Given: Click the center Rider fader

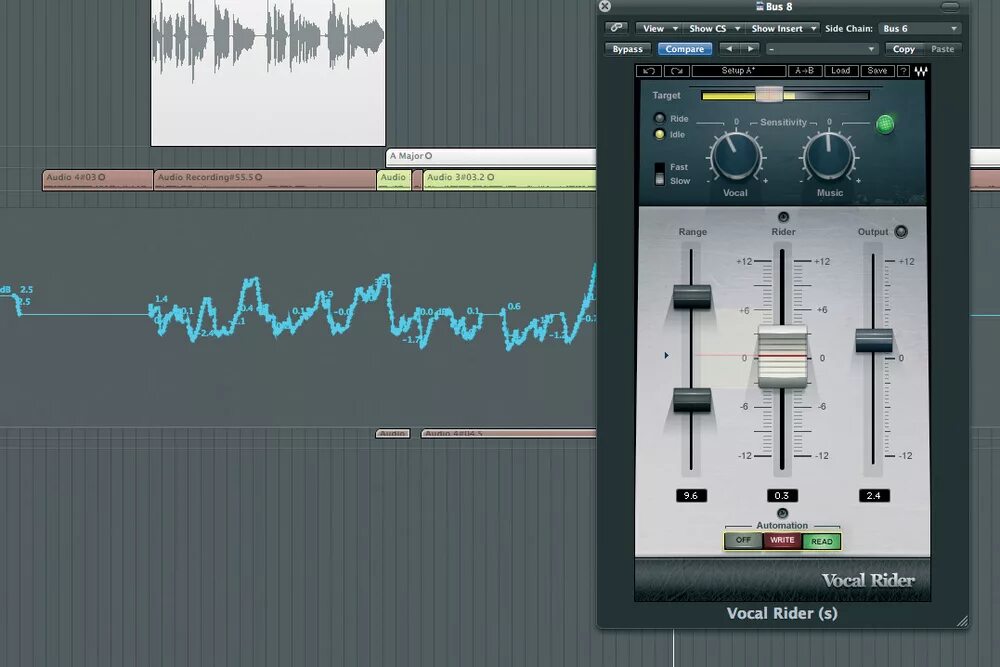Looking at the screenshot, I should point(783,355).
